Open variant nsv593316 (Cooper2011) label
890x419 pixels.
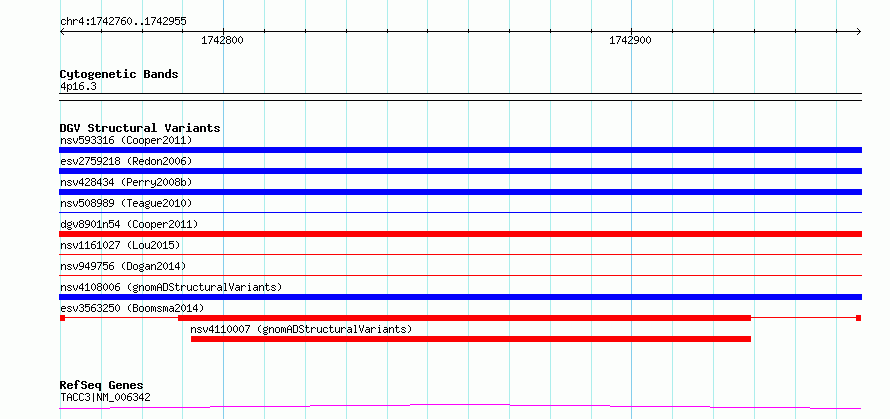coord(126,140)
